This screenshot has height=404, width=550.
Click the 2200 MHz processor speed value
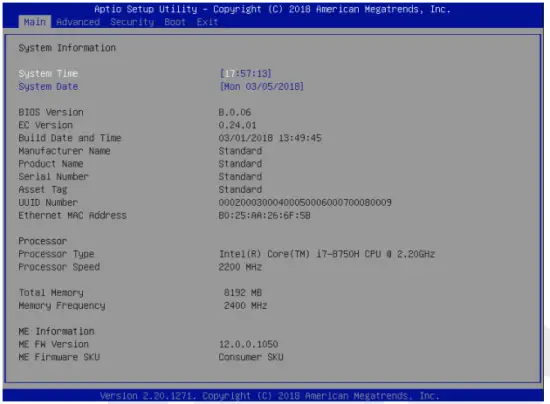240,267
